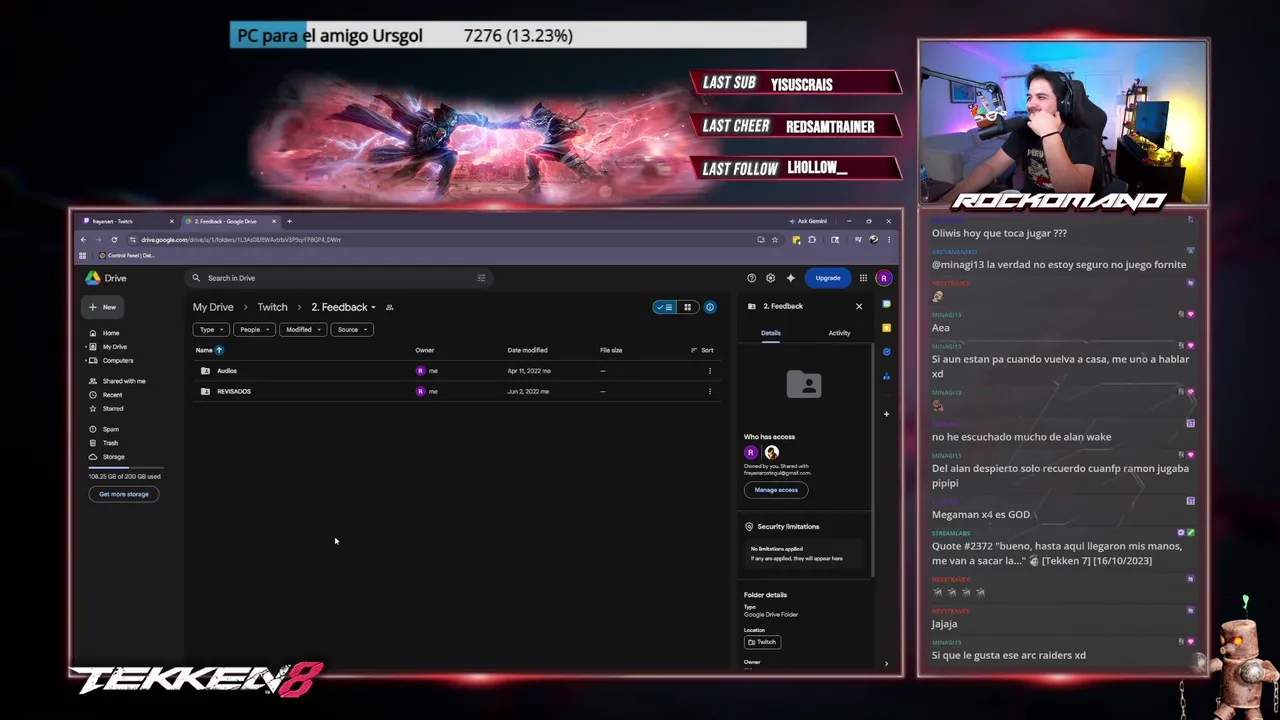Screen dimensions: 1280x720
Task: Toggle the view details info button
Action: (x=710, y=307)
